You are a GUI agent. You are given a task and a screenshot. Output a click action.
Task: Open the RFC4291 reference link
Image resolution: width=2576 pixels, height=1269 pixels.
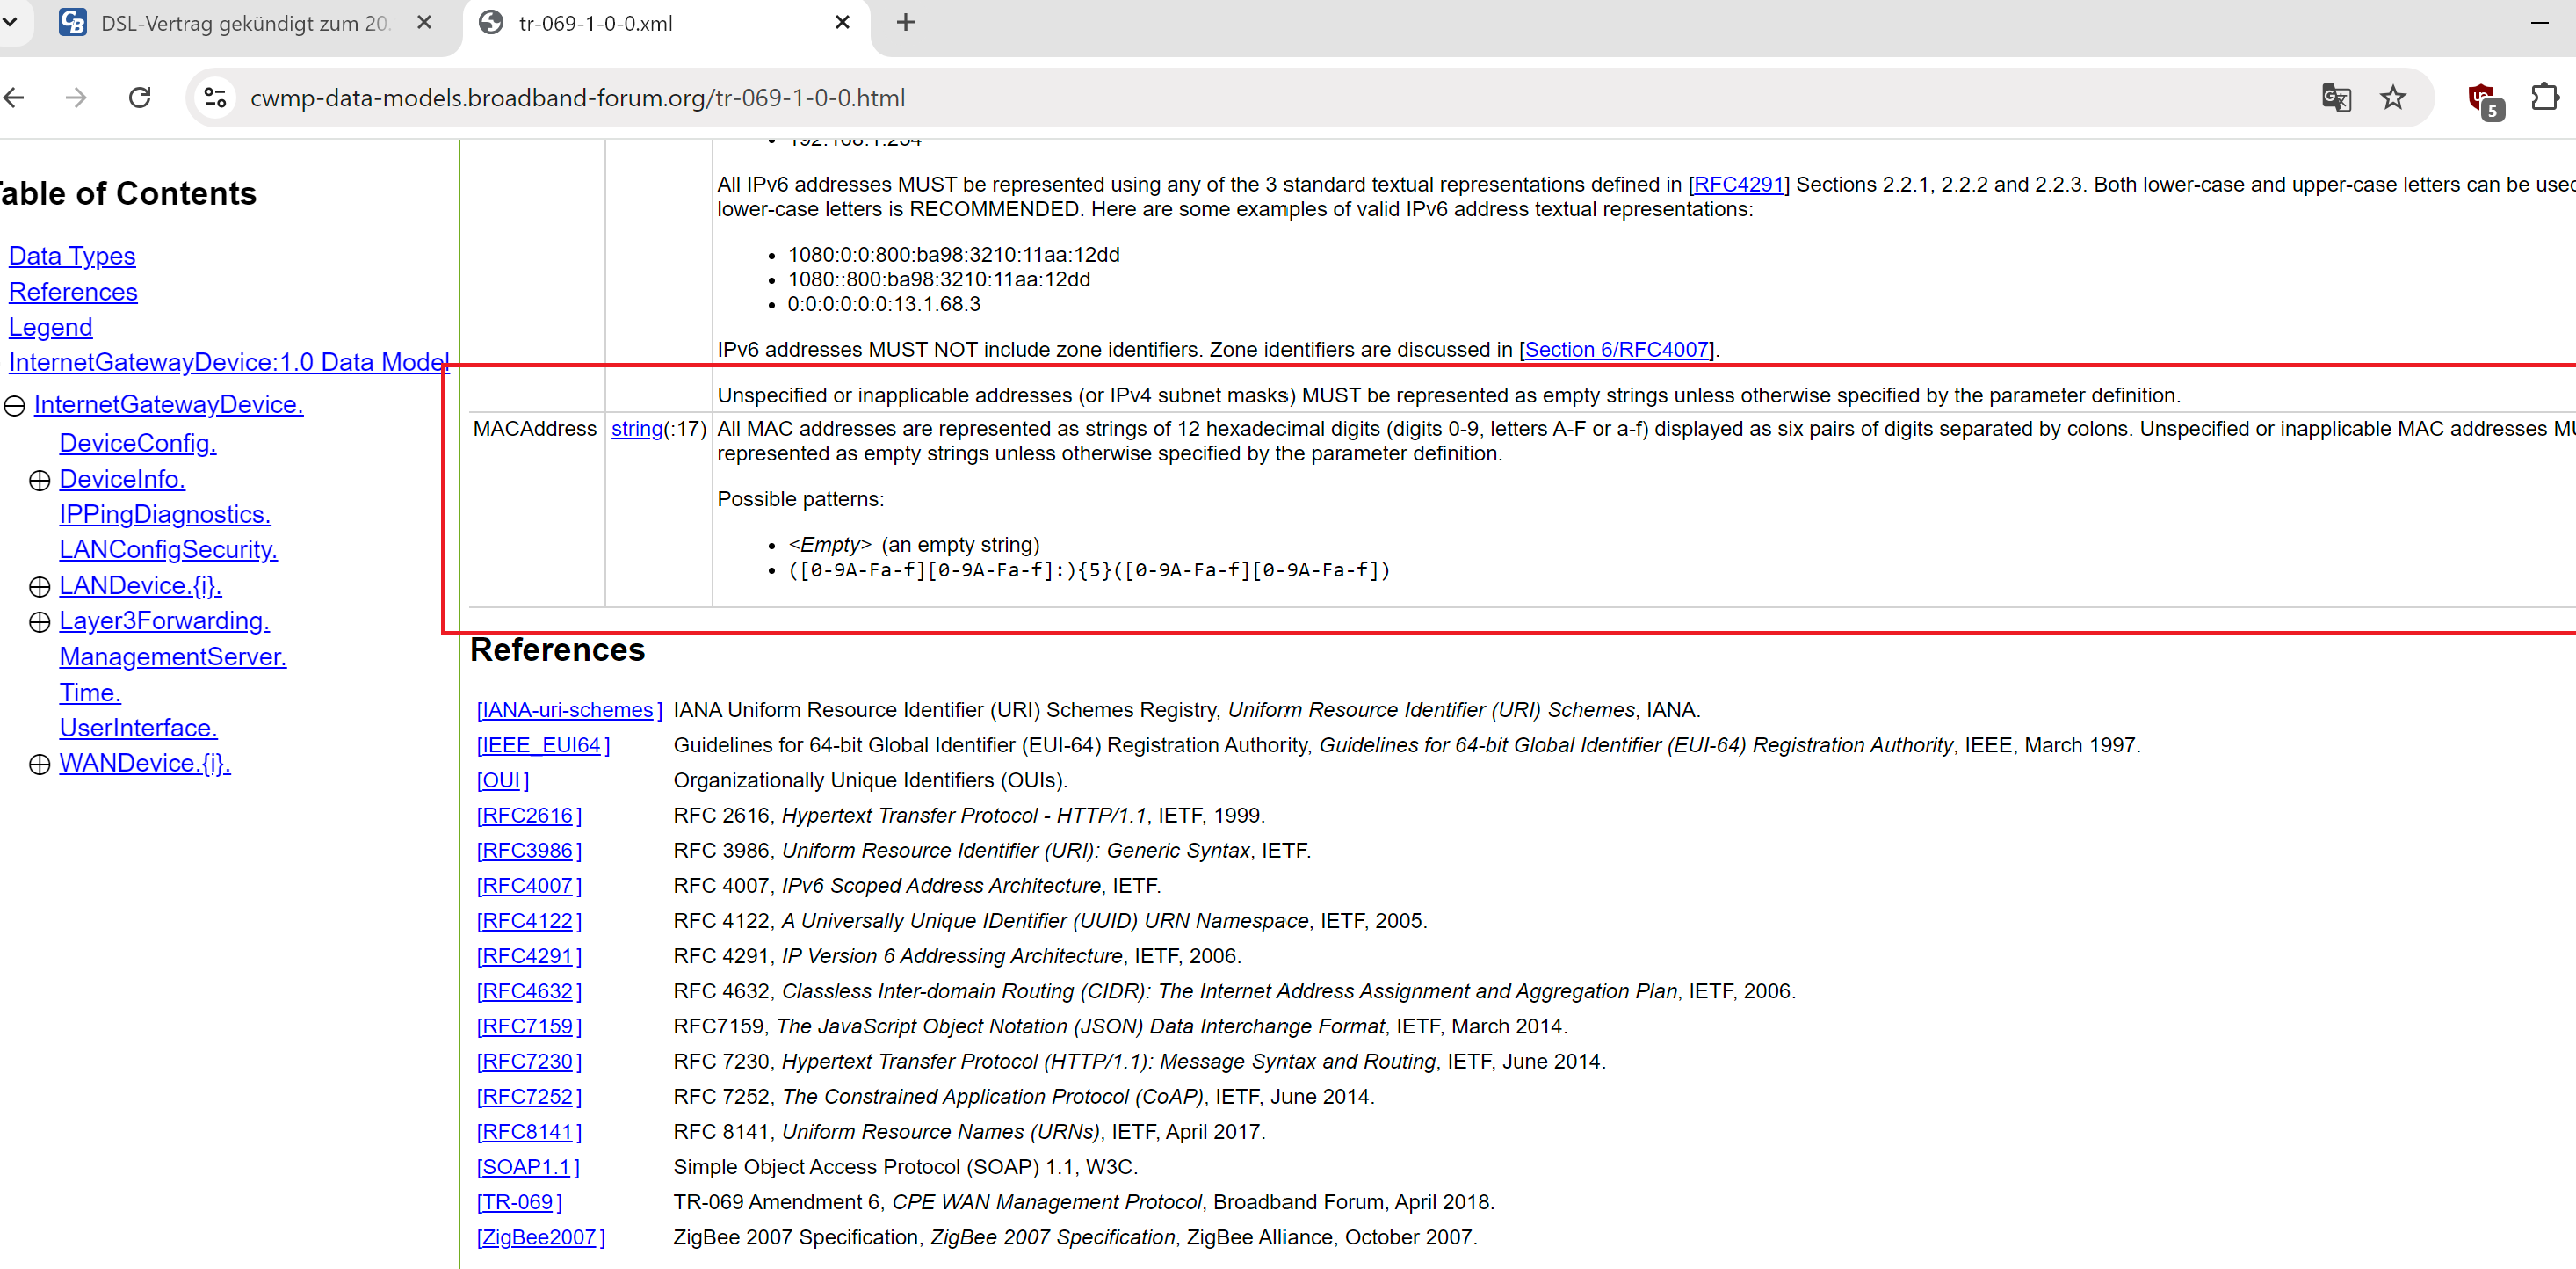click(525, 956)
